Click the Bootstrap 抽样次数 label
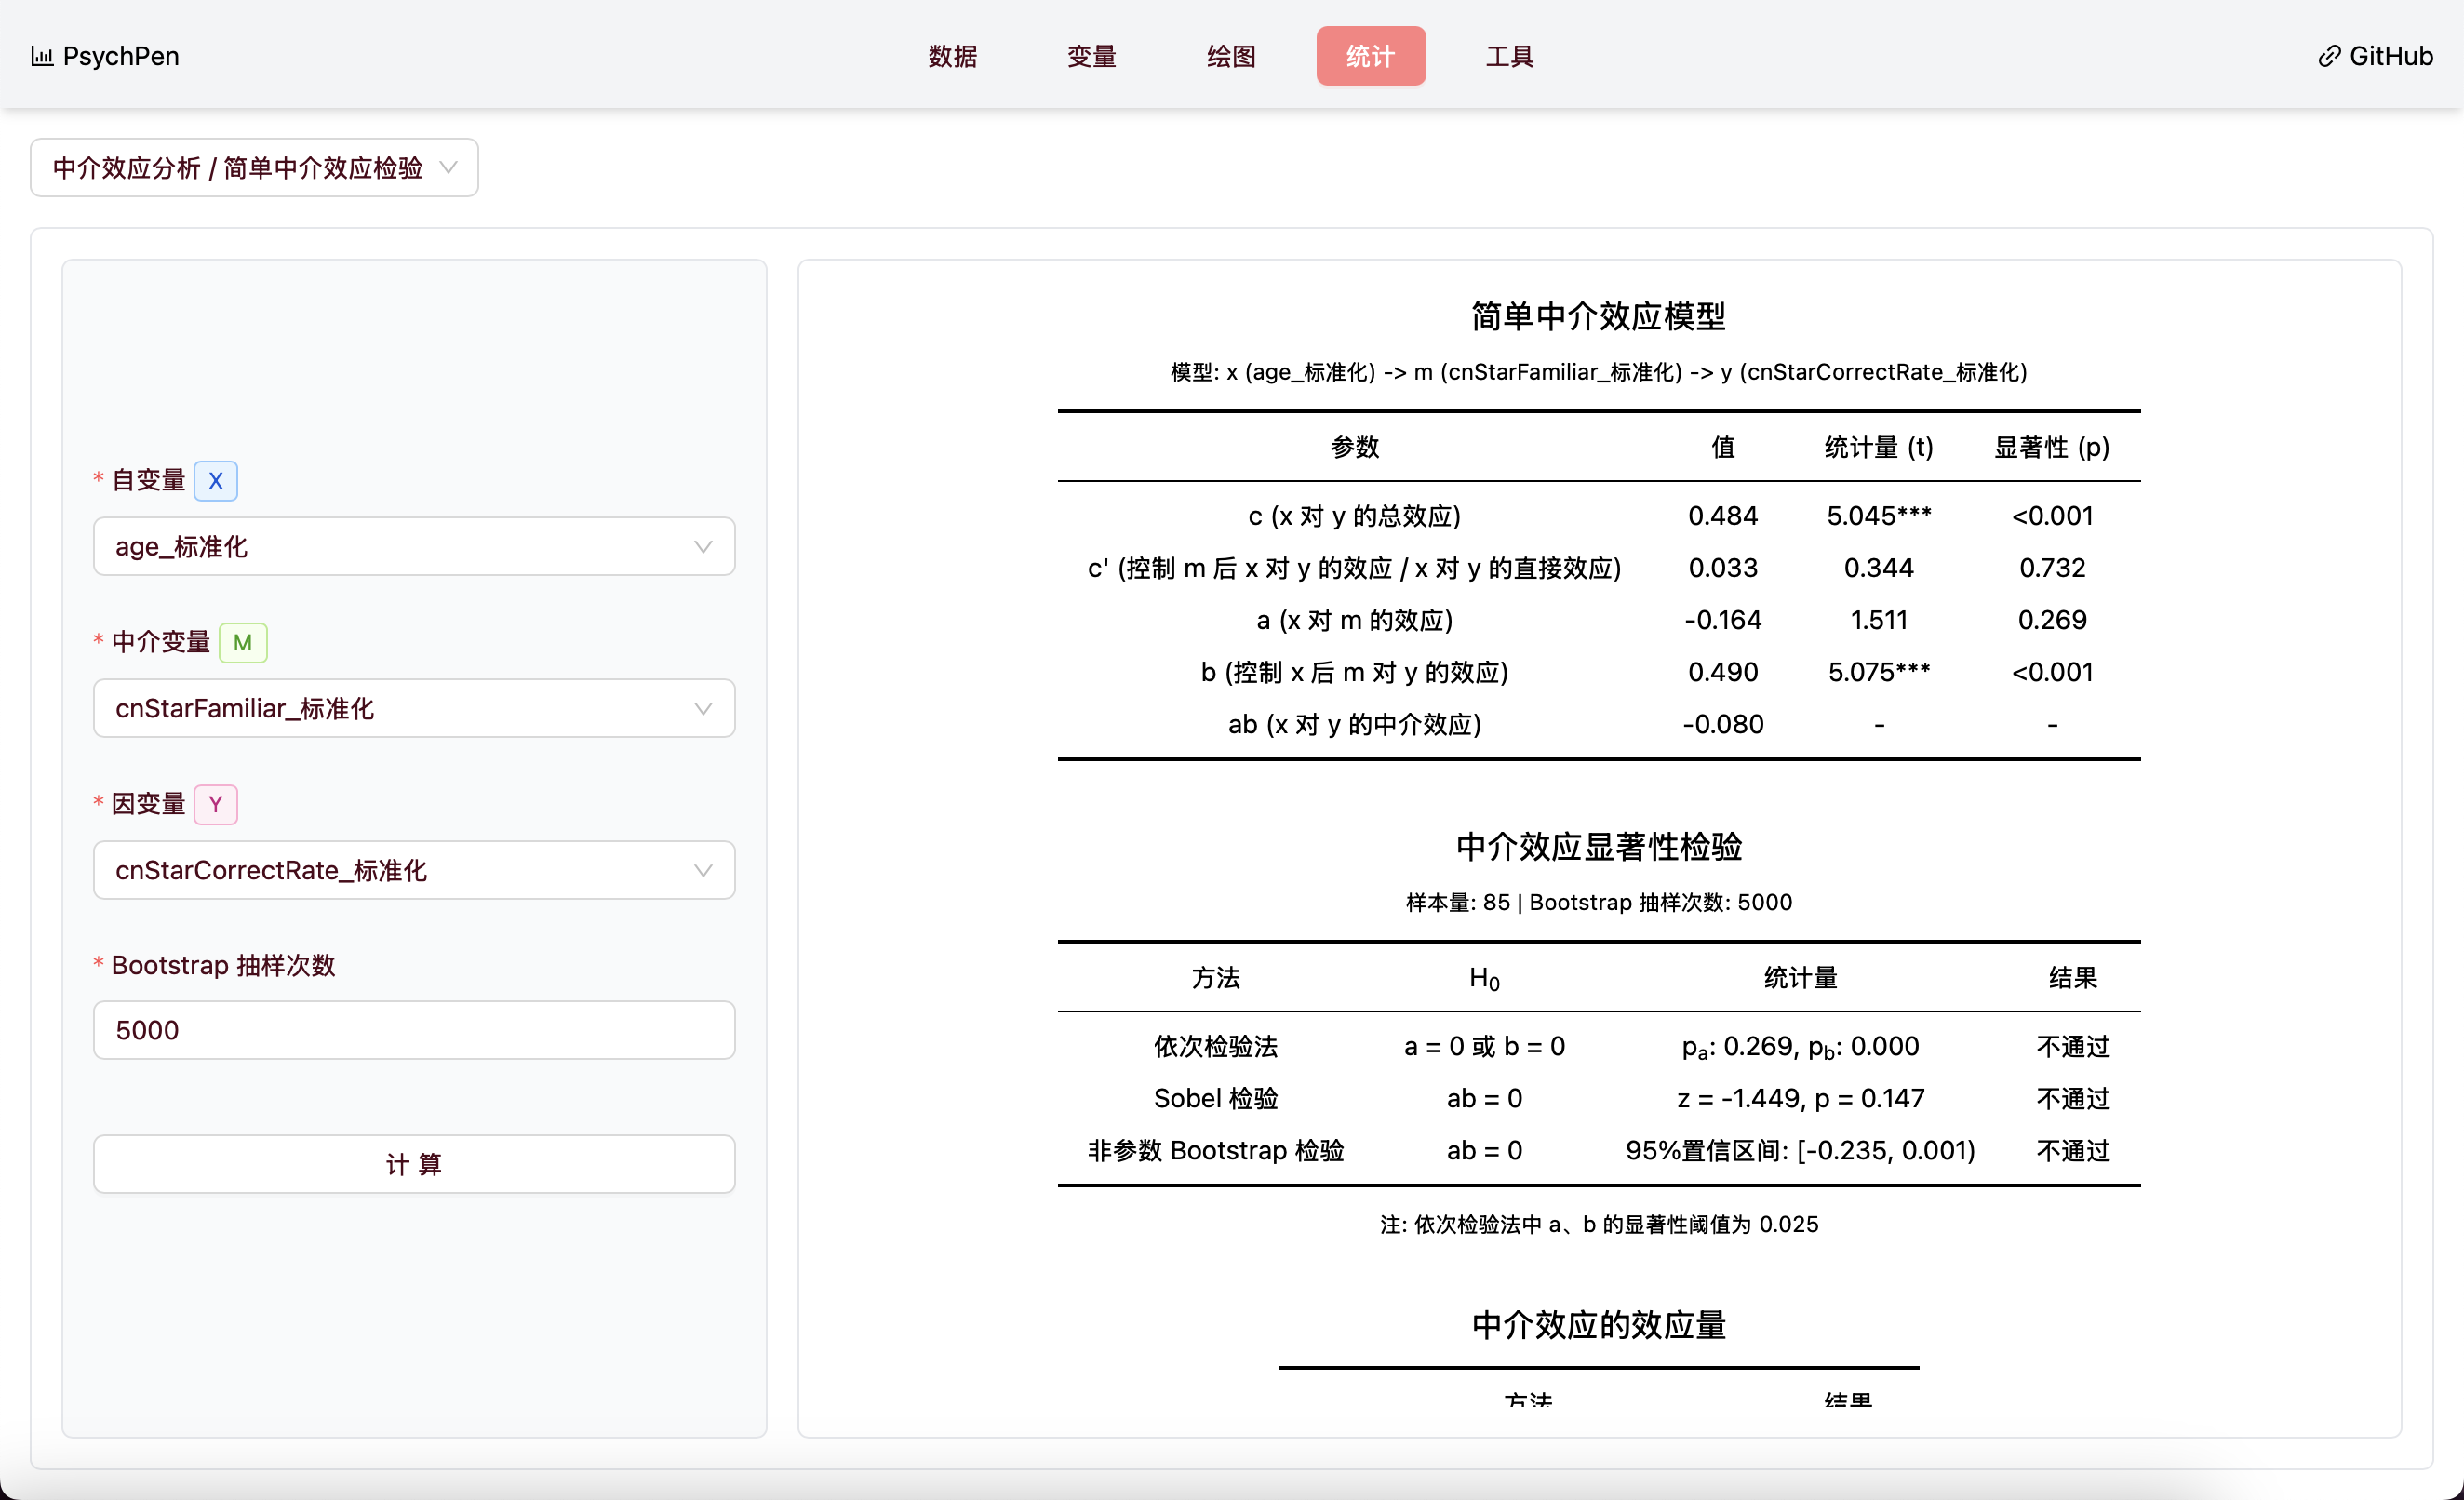Image resolution: width=2464 pixels, height=1500 pixels. [223, 965]
